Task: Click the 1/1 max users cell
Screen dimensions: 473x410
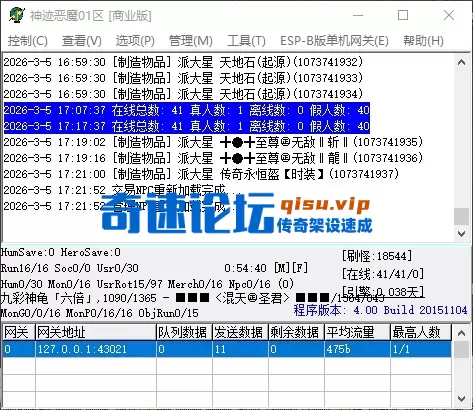Action: coord(421,349)
